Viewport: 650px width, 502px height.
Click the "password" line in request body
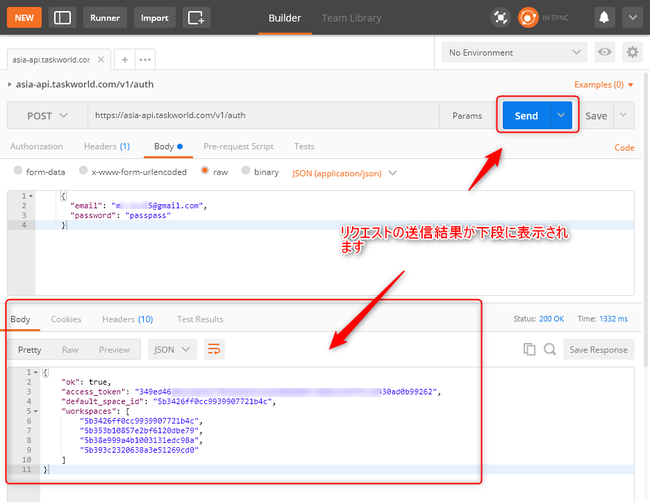point(120,215)
